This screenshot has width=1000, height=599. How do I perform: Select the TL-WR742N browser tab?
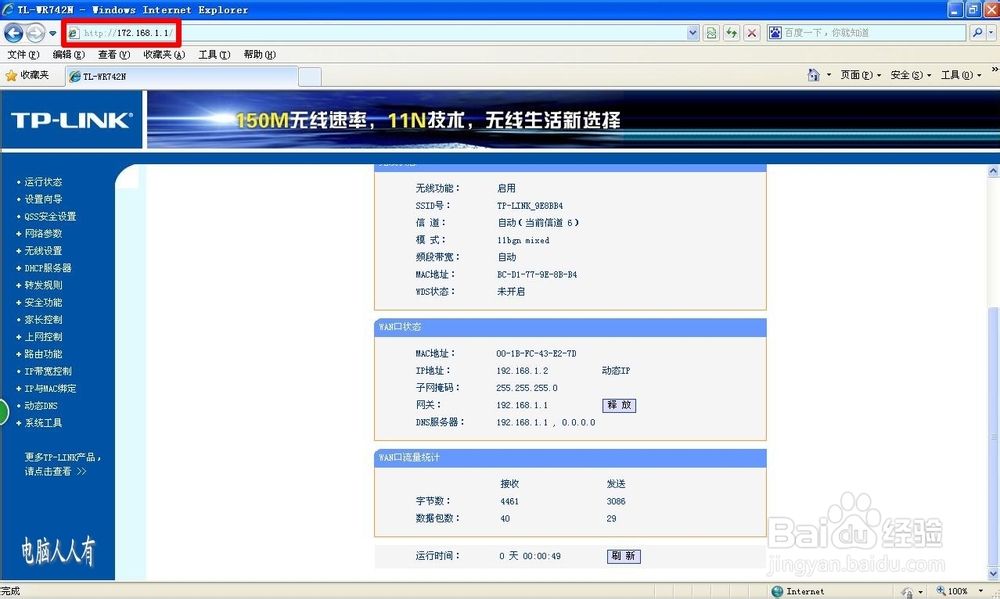(x=110, y=74)
